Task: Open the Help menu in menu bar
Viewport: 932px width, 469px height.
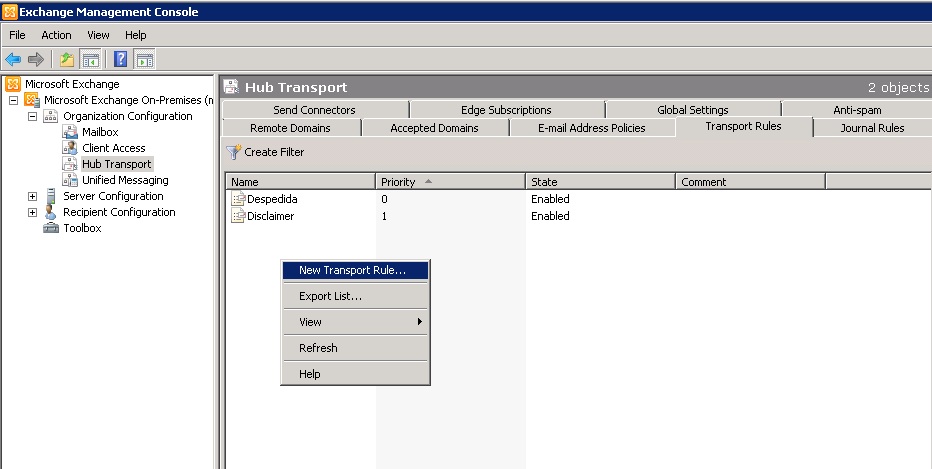Action: click(x=136, y=35)
